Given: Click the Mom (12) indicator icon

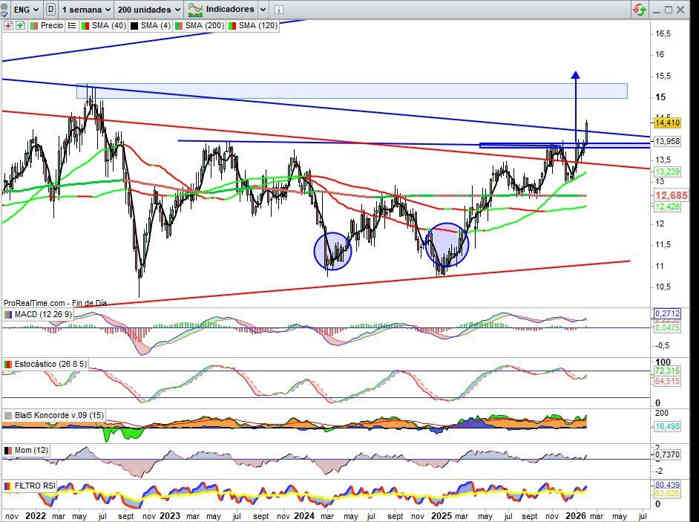Looking at the screenshot, I should 7,451.
